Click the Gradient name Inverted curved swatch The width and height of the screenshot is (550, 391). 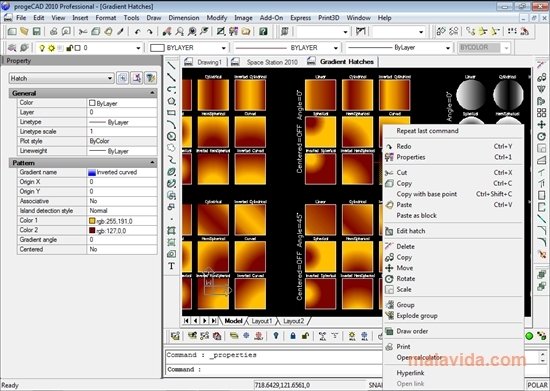(92, 173)
